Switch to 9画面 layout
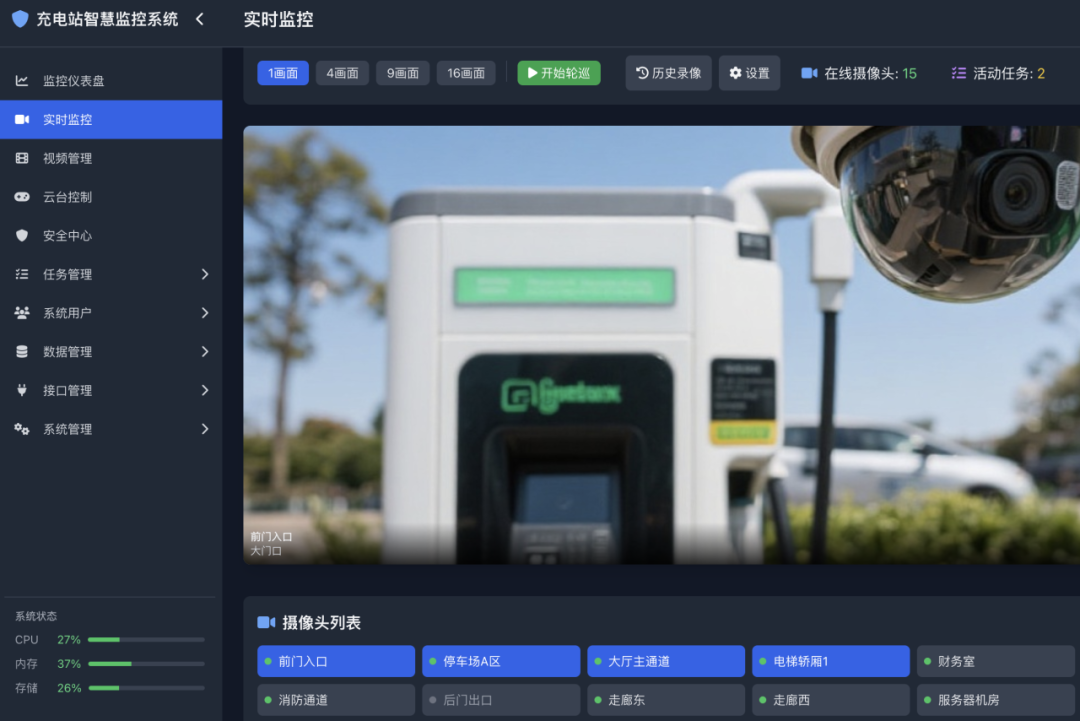1080x721 pixels. [x=403, y=73]
